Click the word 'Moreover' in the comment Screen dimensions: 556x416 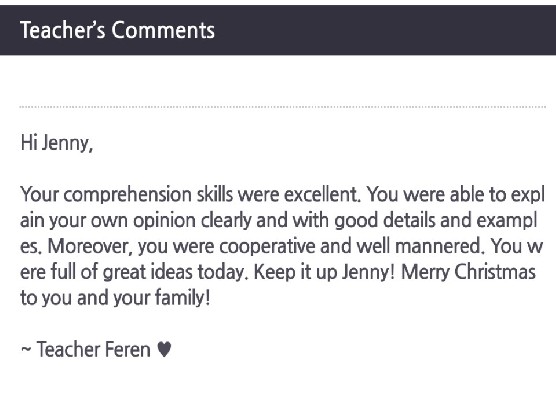coord(89,246)
